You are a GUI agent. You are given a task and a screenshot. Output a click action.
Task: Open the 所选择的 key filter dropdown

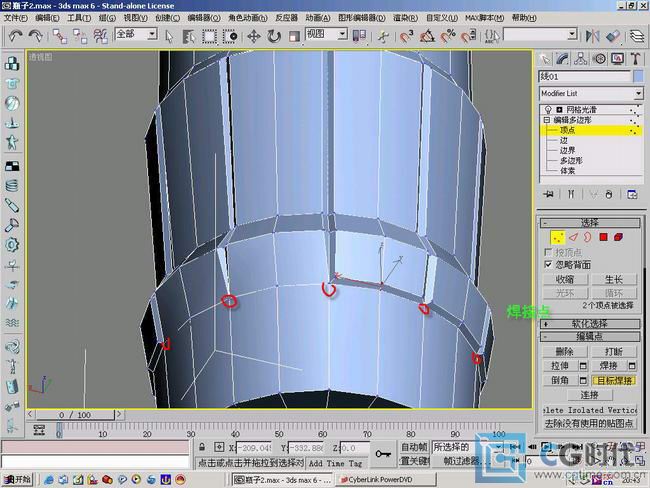[499, 447]
